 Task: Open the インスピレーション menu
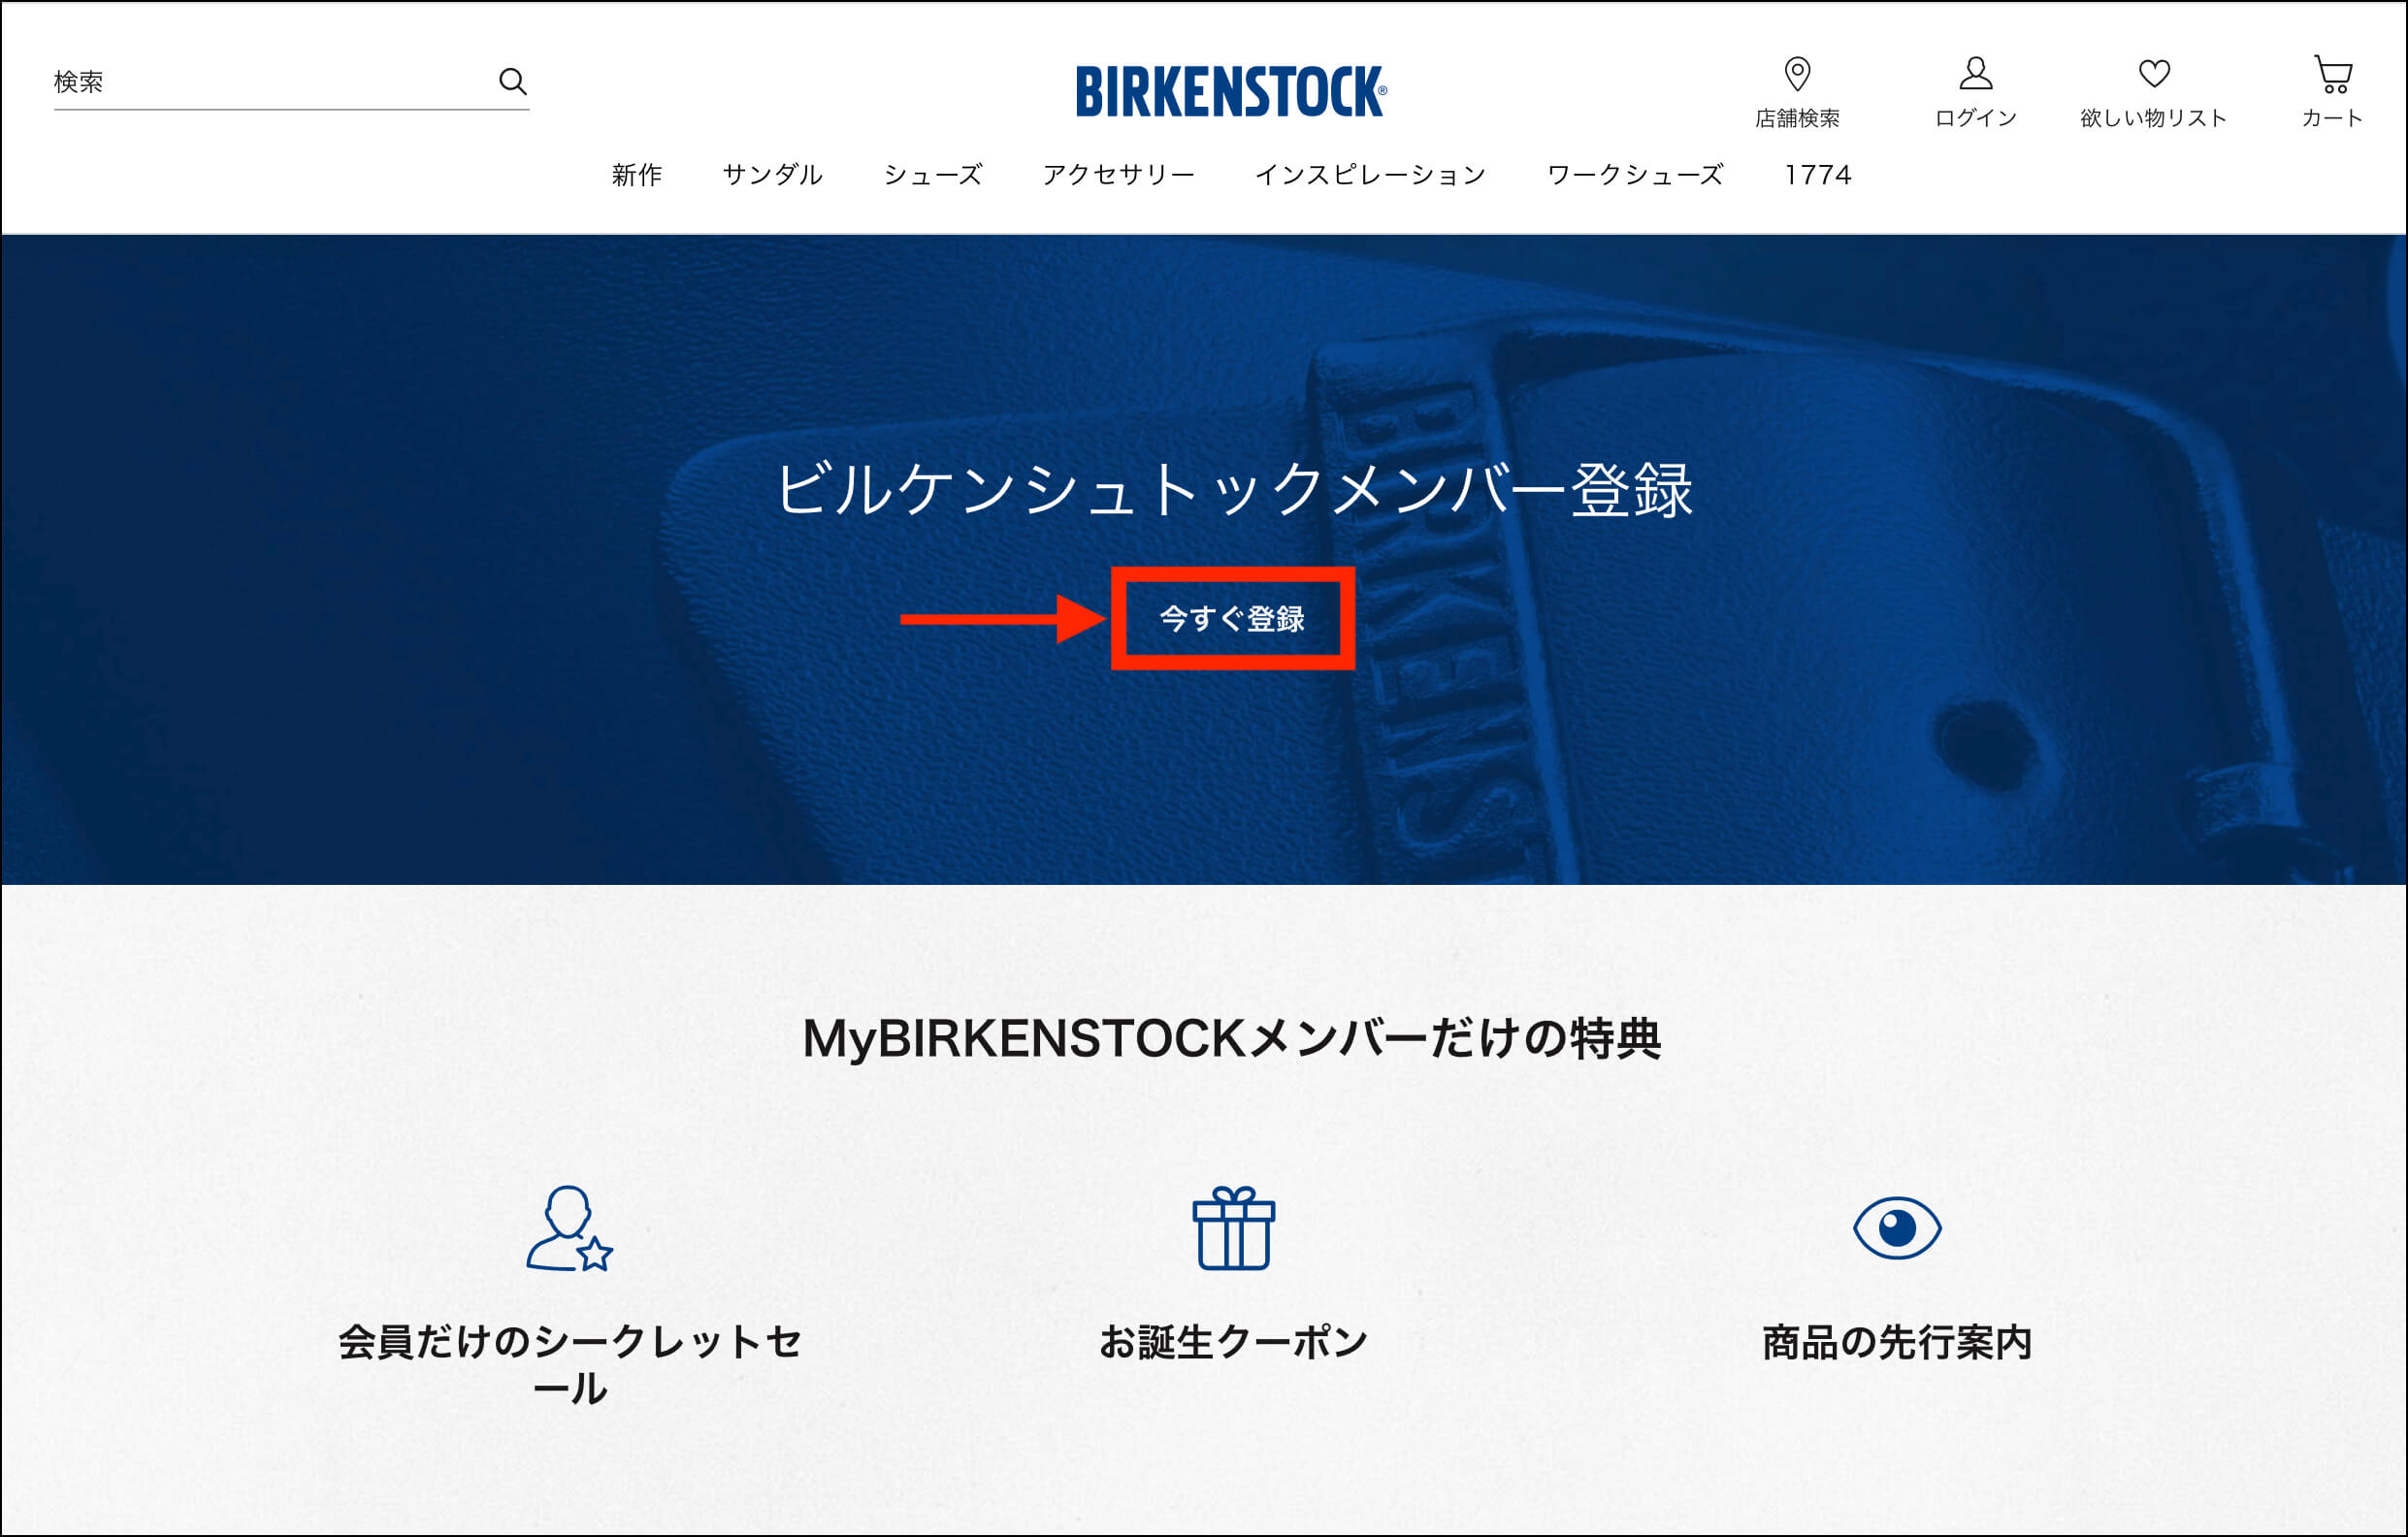point(1370,175)
